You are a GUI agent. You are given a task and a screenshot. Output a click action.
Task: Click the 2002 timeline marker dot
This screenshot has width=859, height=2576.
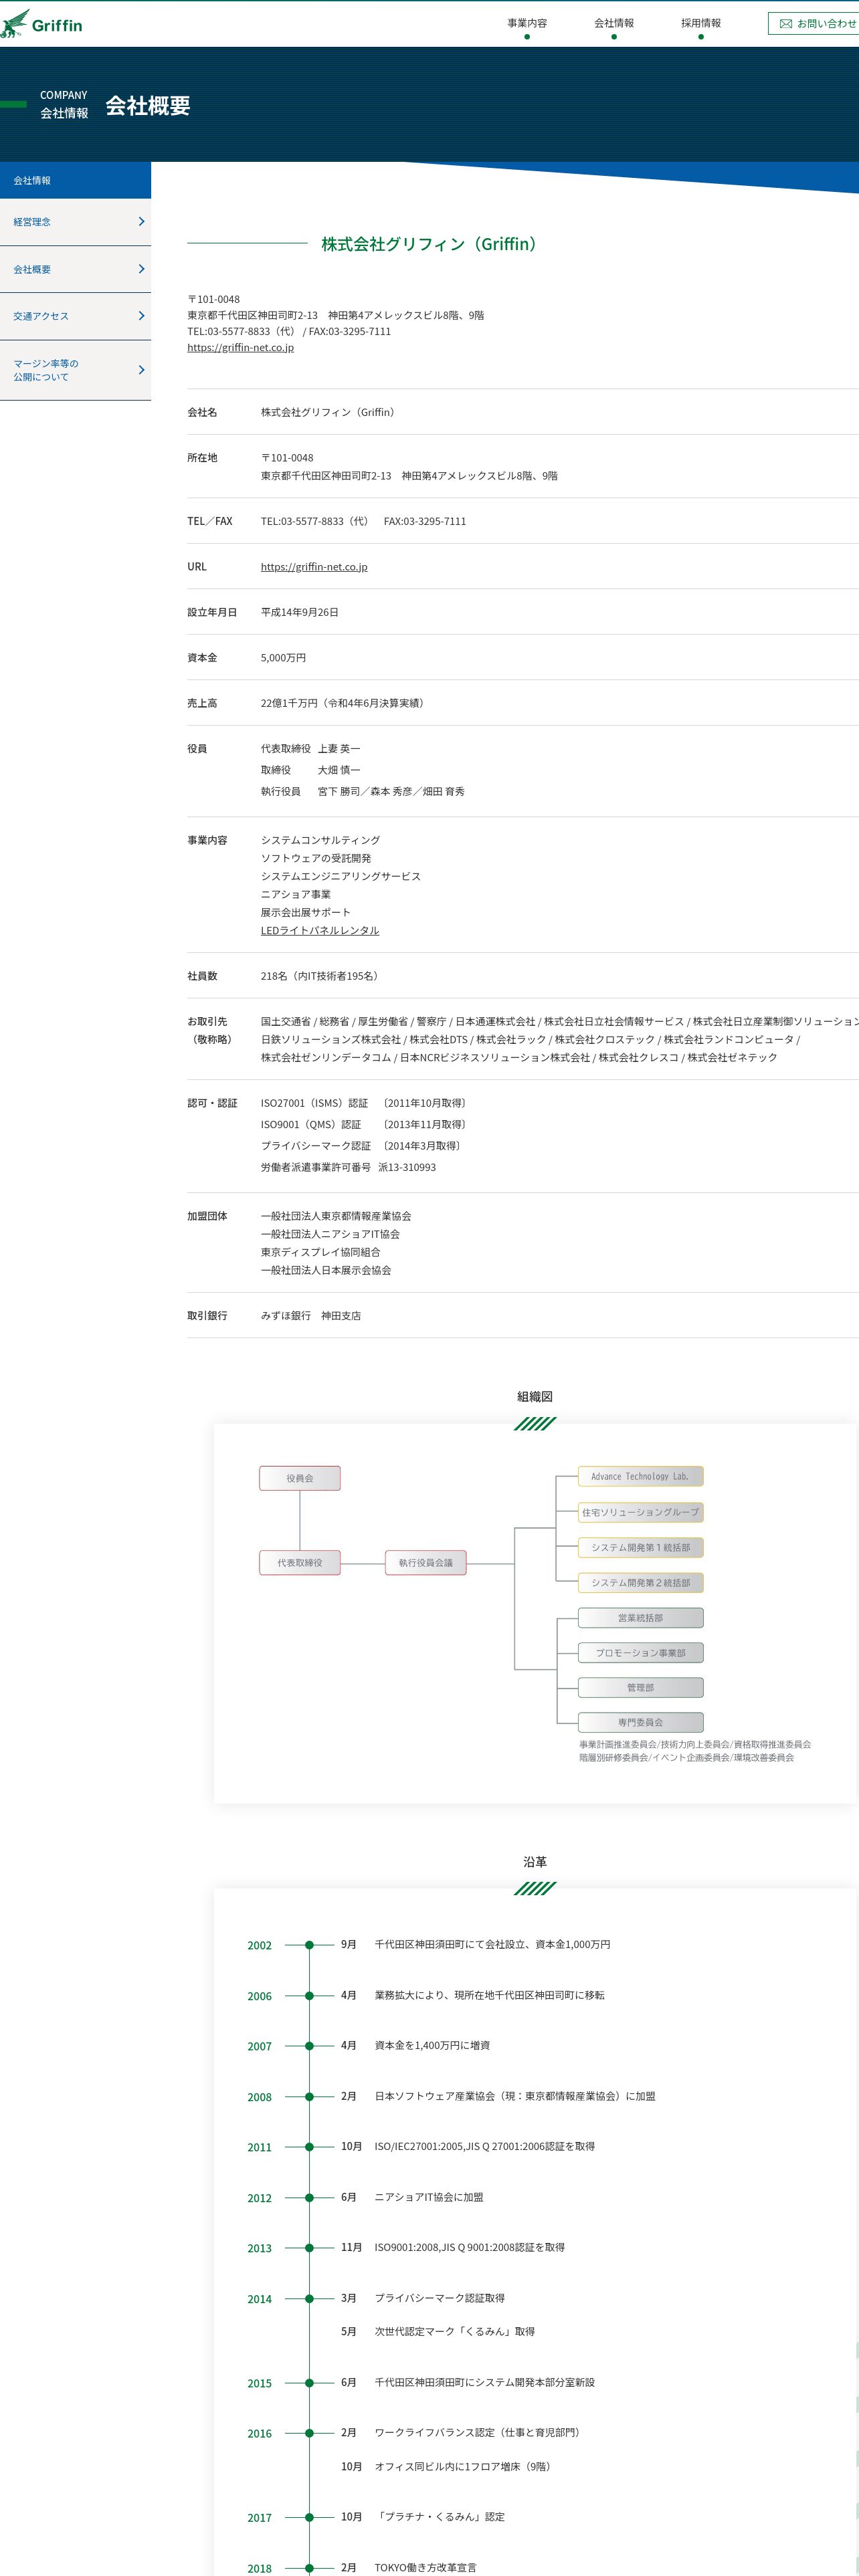[309, 1945]
